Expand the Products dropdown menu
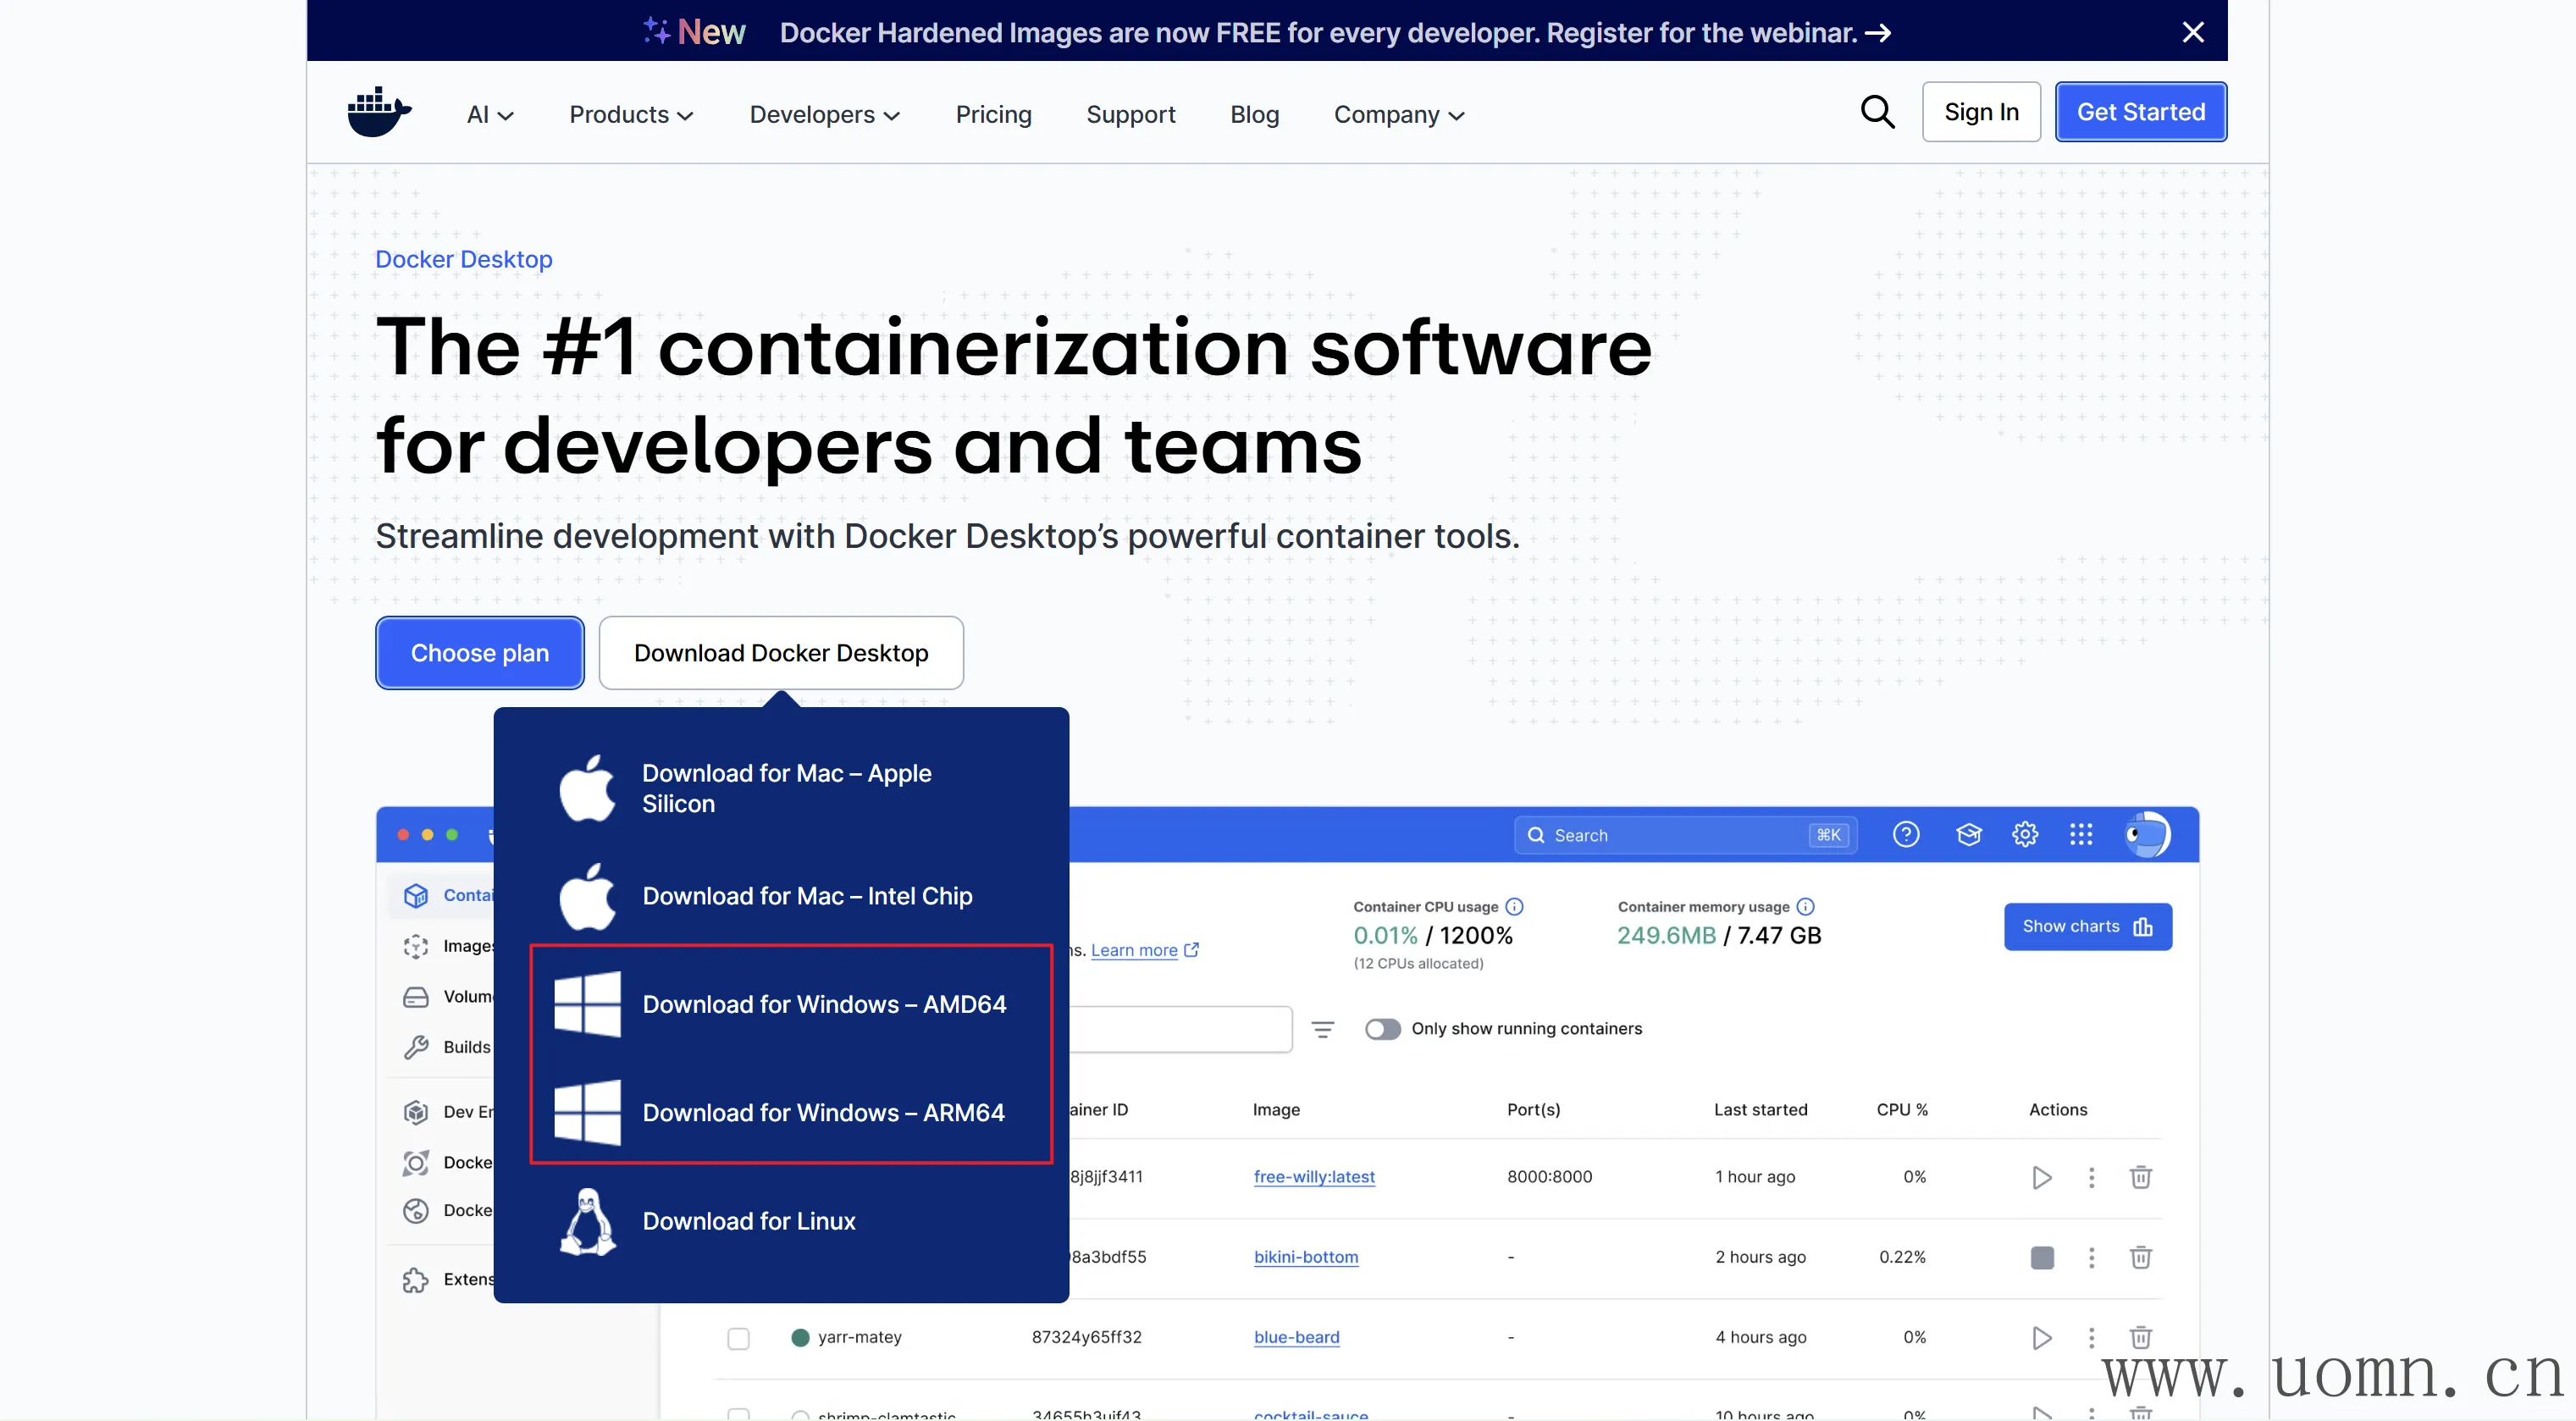The image size is (2576, 1421). [631, 115]
